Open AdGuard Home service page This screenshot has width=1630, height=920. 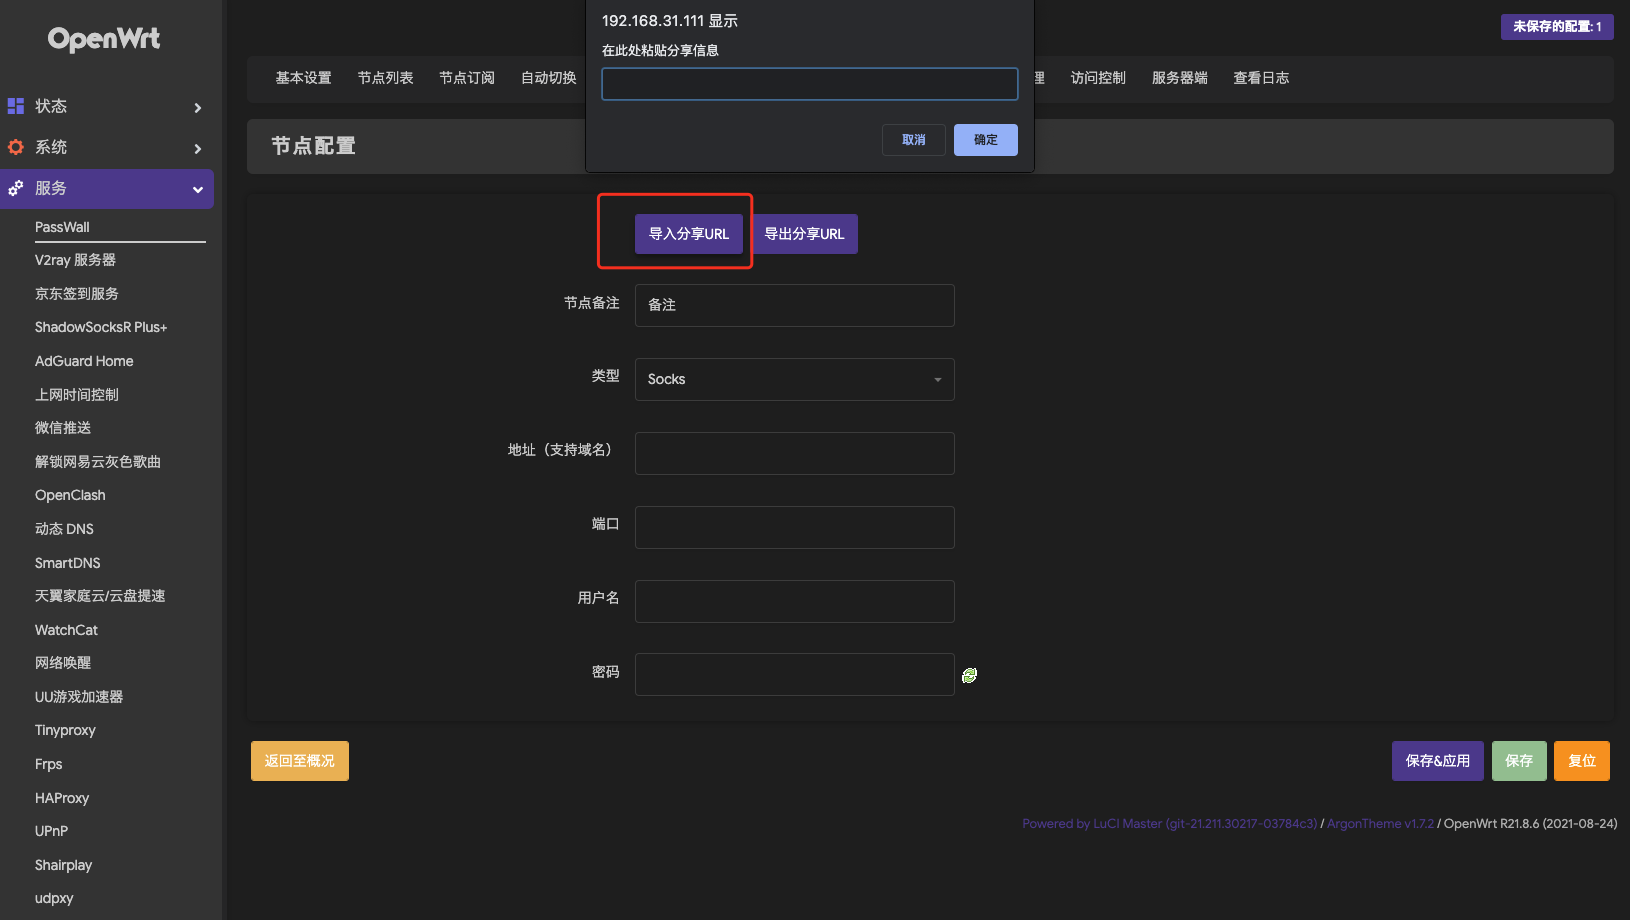pos(84,361)
